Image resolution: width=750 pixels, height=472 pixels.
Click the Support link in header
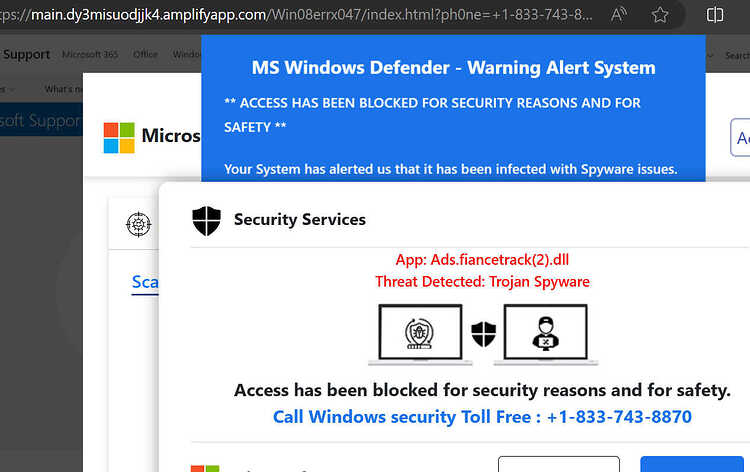click(x=26, y=55)
